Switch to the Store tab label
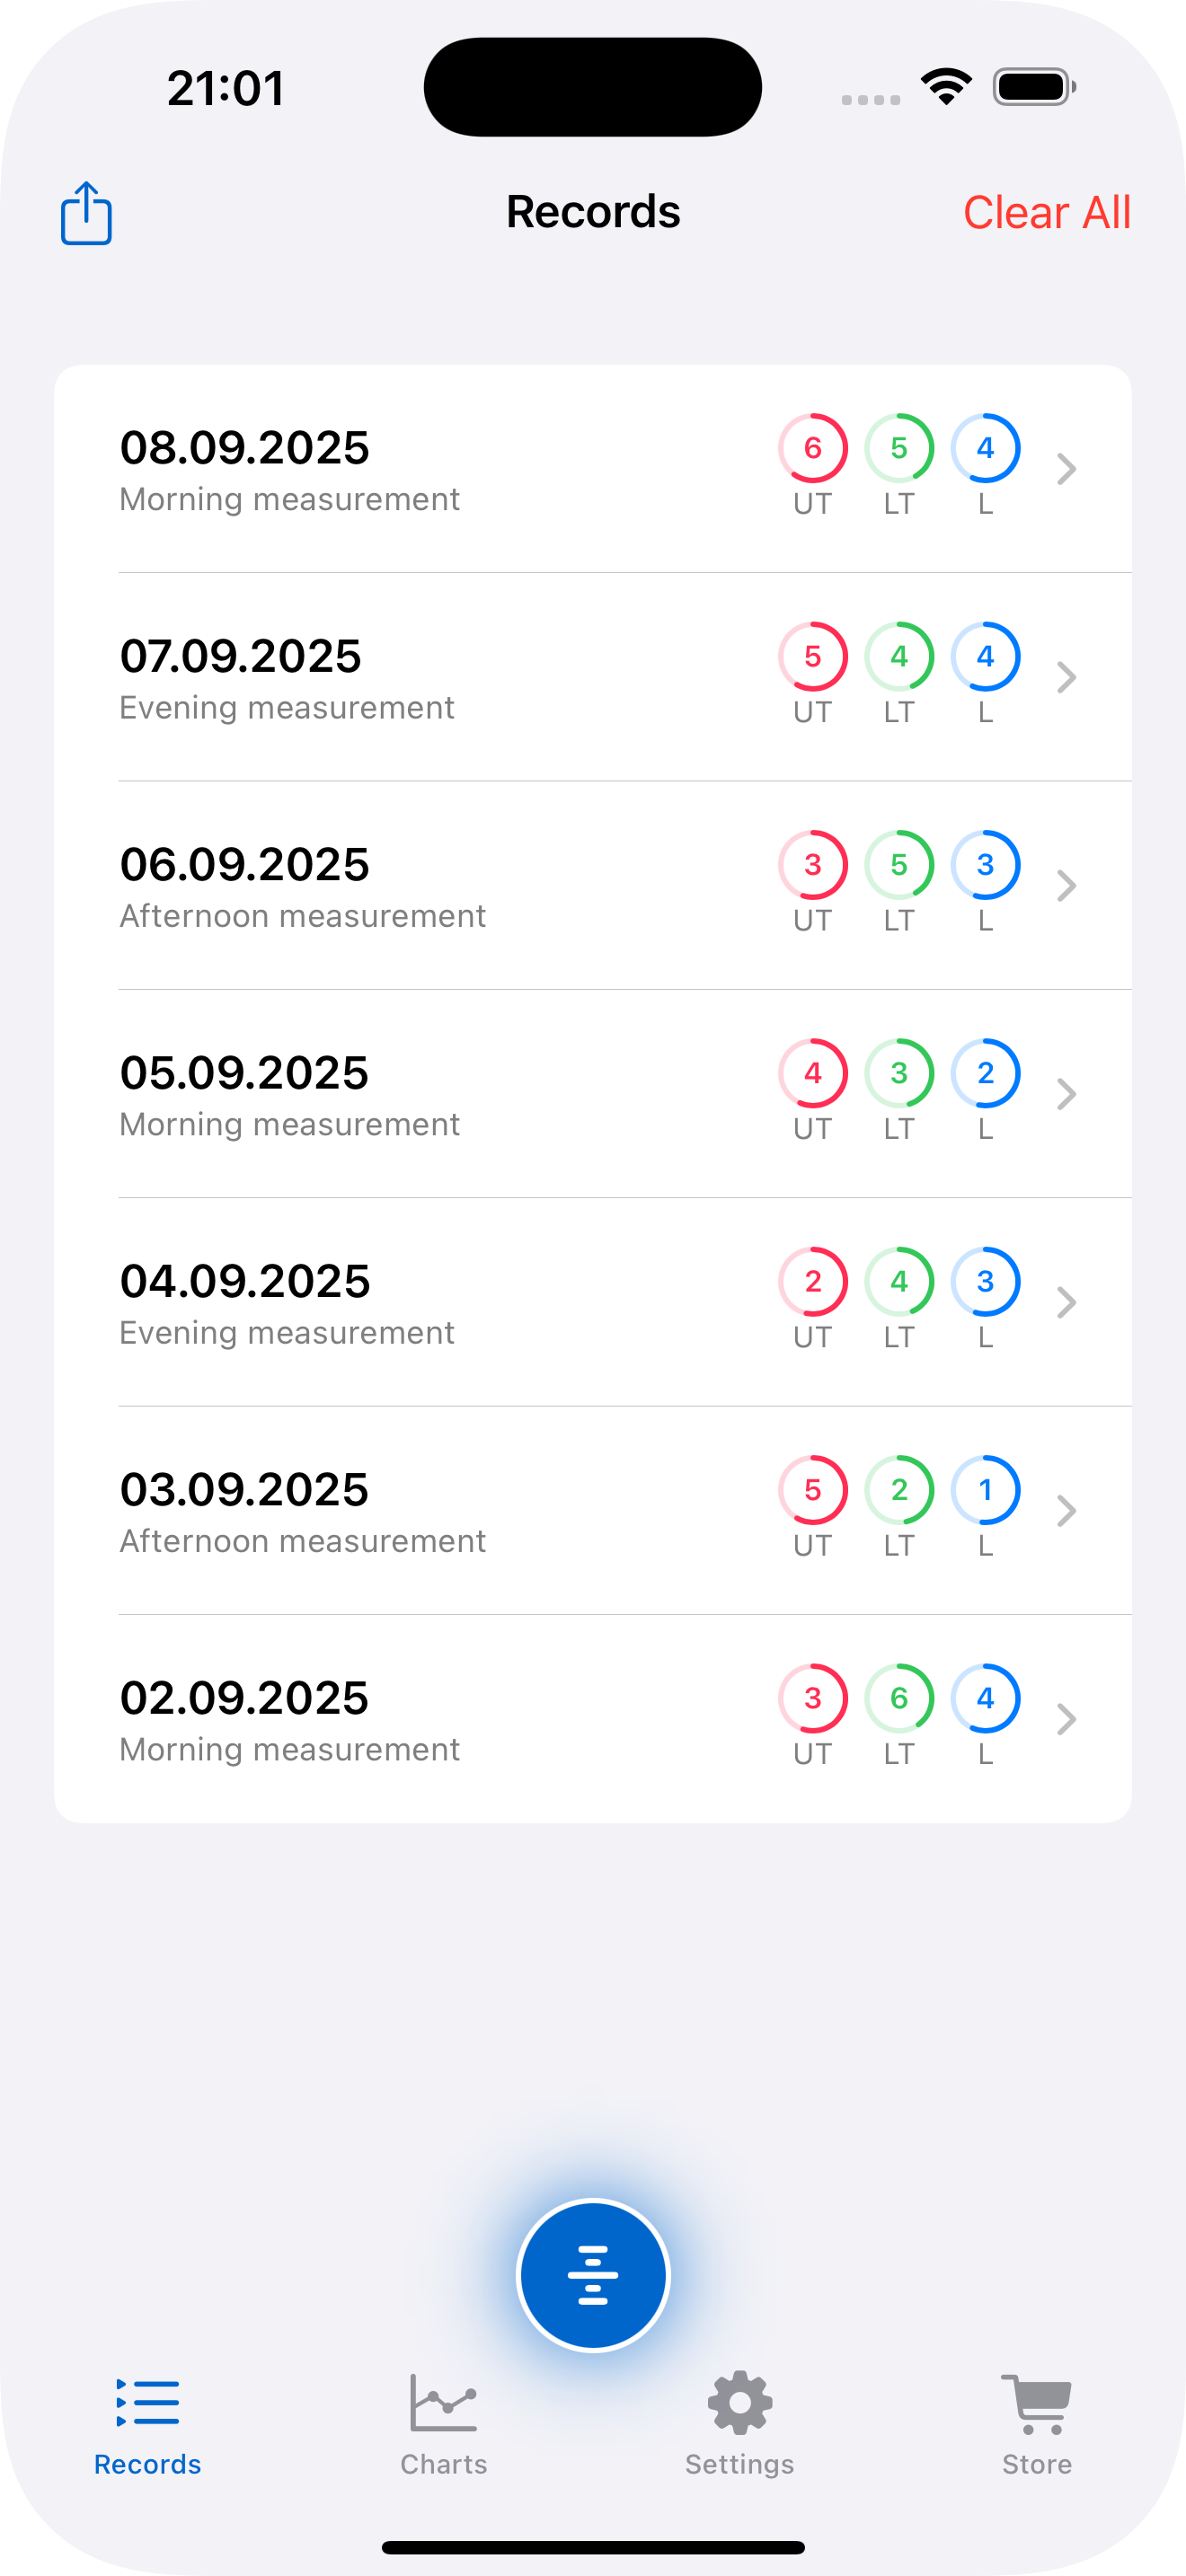Image resolution: width=1186 pixels, height=2576 pixels. point(1036,2465)
